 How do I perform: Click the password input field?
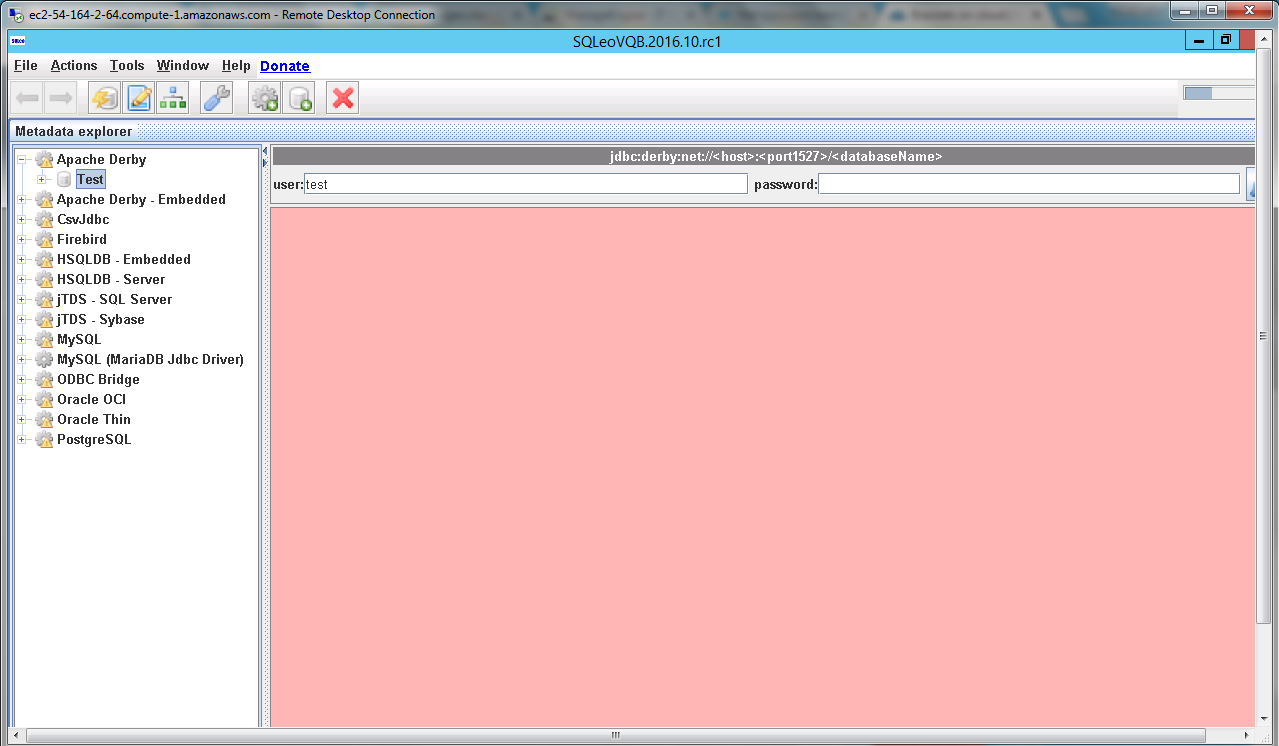pos(1028,184)
